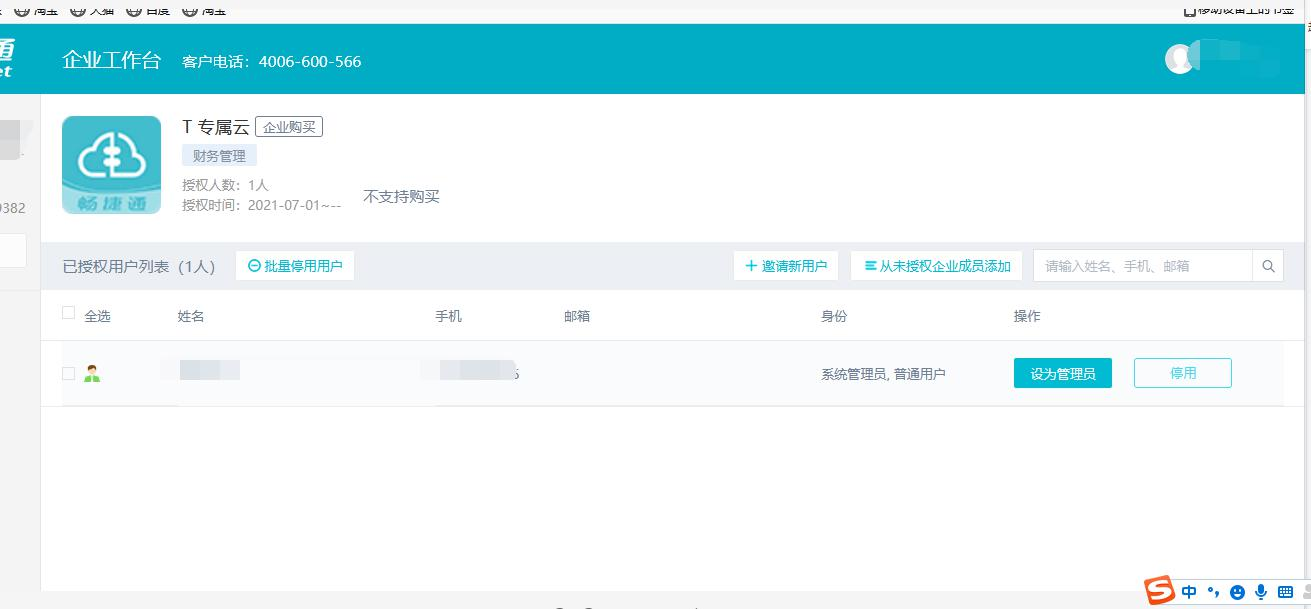Click the 畅捷通 T专属云 app icon
This screenshot has width=1311, height=609.
click(x=111, y=165)
